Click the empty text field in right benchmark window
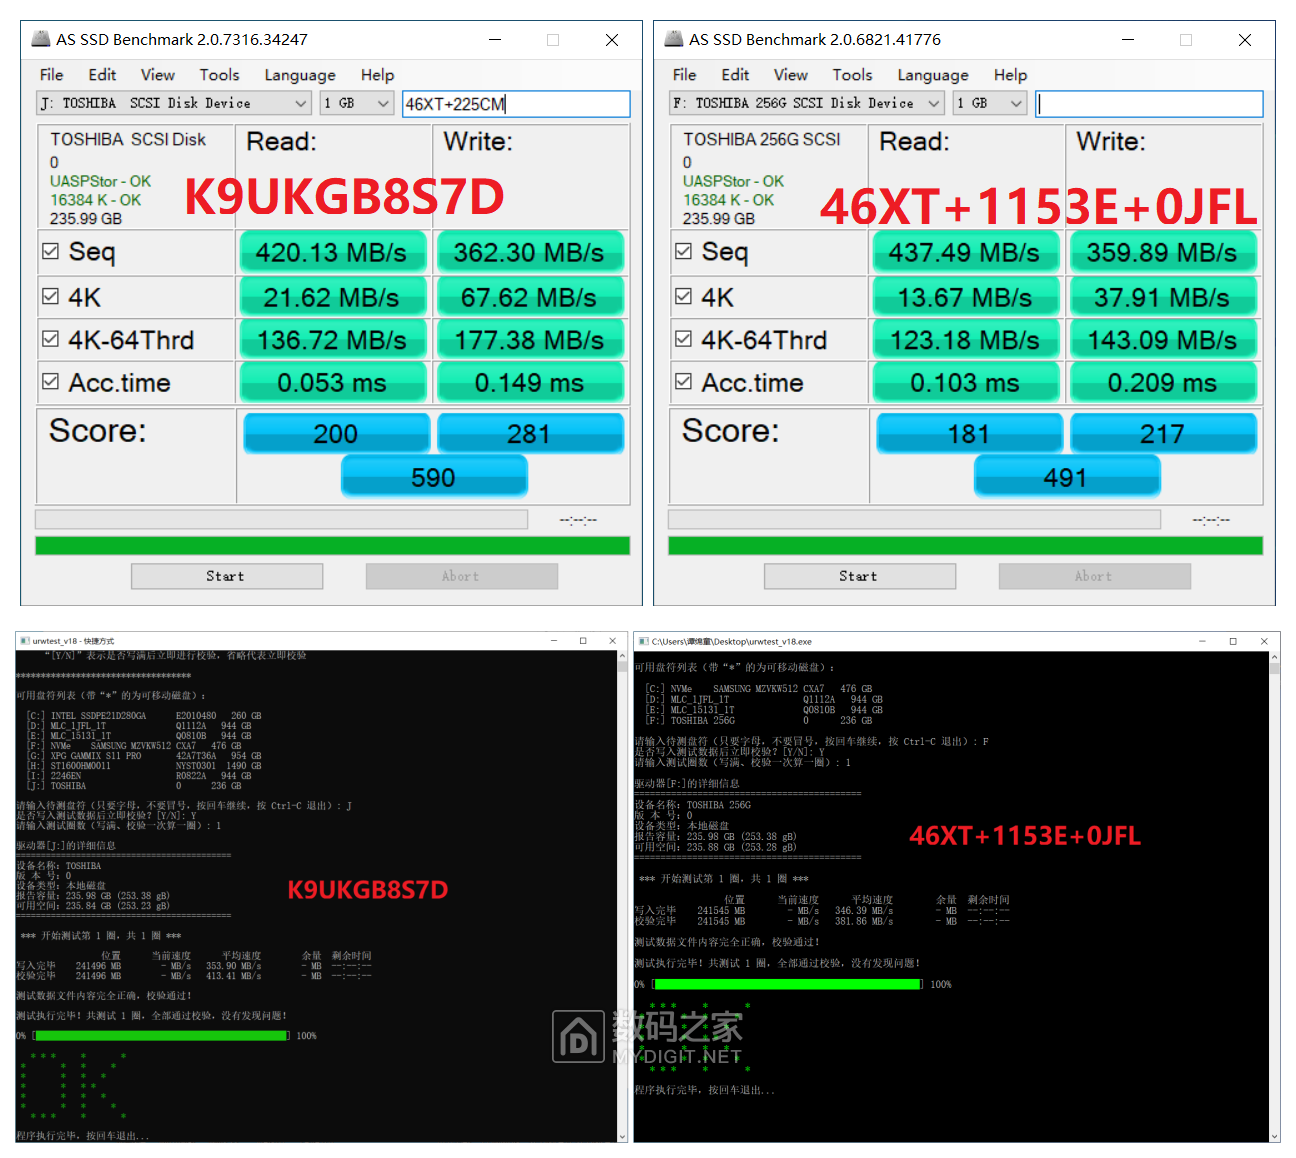 coord(1149,103)
